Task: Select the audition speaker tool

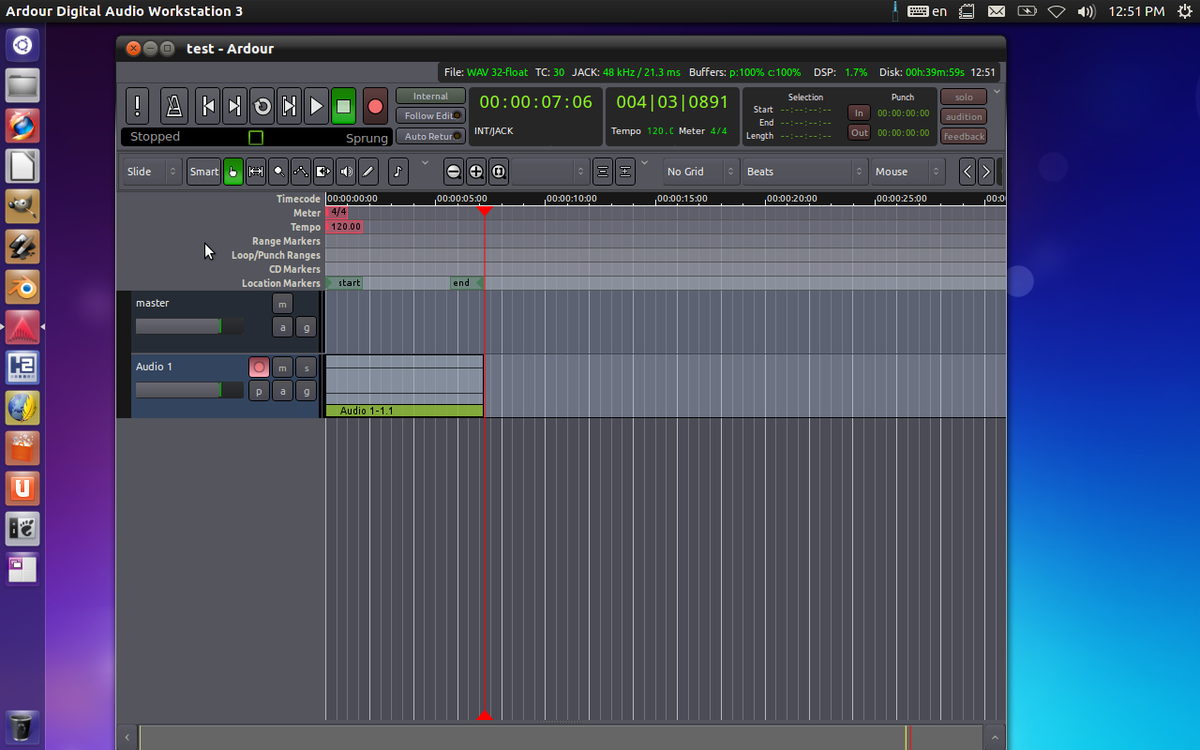Action: pyautogui.click(x=346, y=172)
